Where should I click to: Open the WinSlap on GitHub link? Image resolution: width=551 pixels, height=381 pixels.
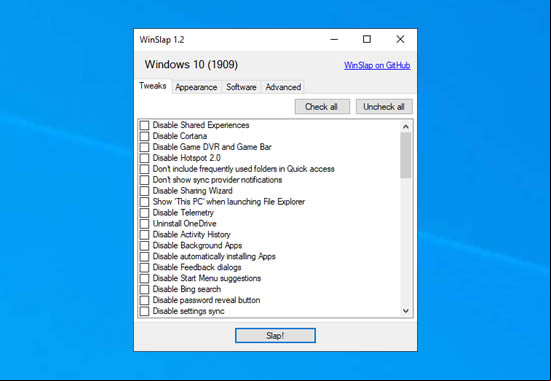click(x=377, y=65)
